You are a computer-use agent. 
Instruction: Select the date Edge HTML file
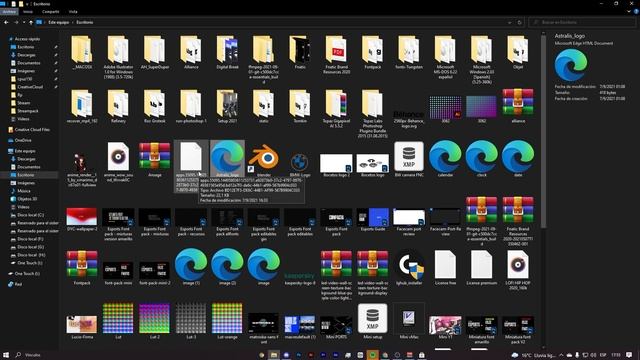(x=518, y=157)
